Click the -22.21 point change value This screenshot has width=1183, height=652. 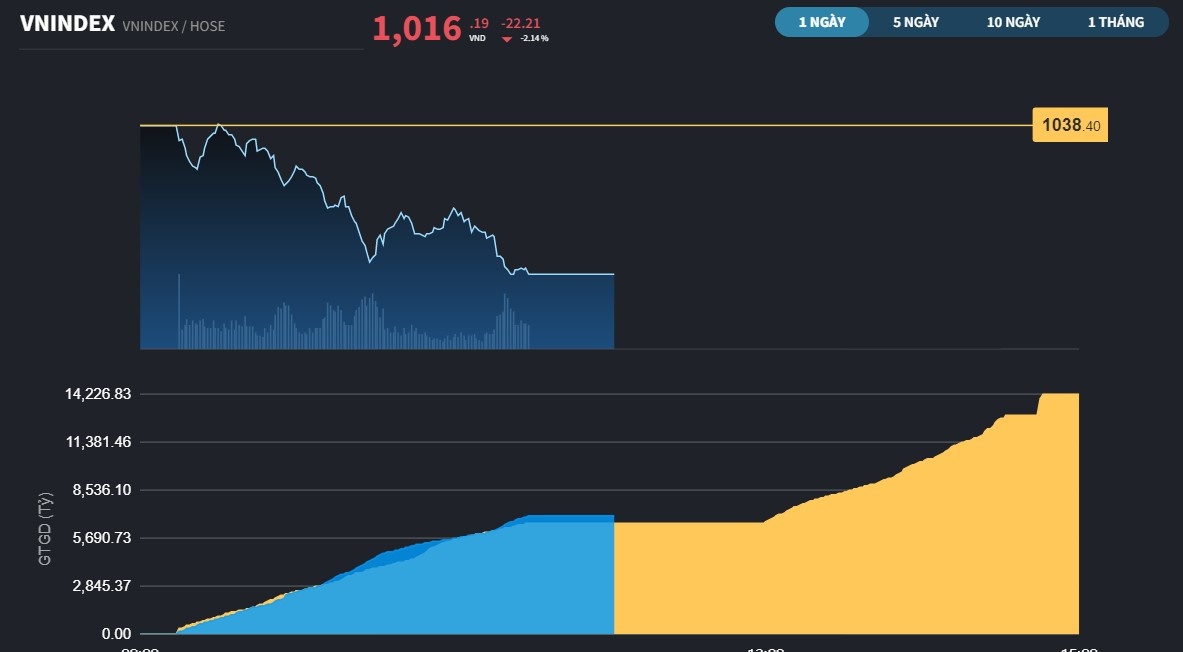coord(520,22)
